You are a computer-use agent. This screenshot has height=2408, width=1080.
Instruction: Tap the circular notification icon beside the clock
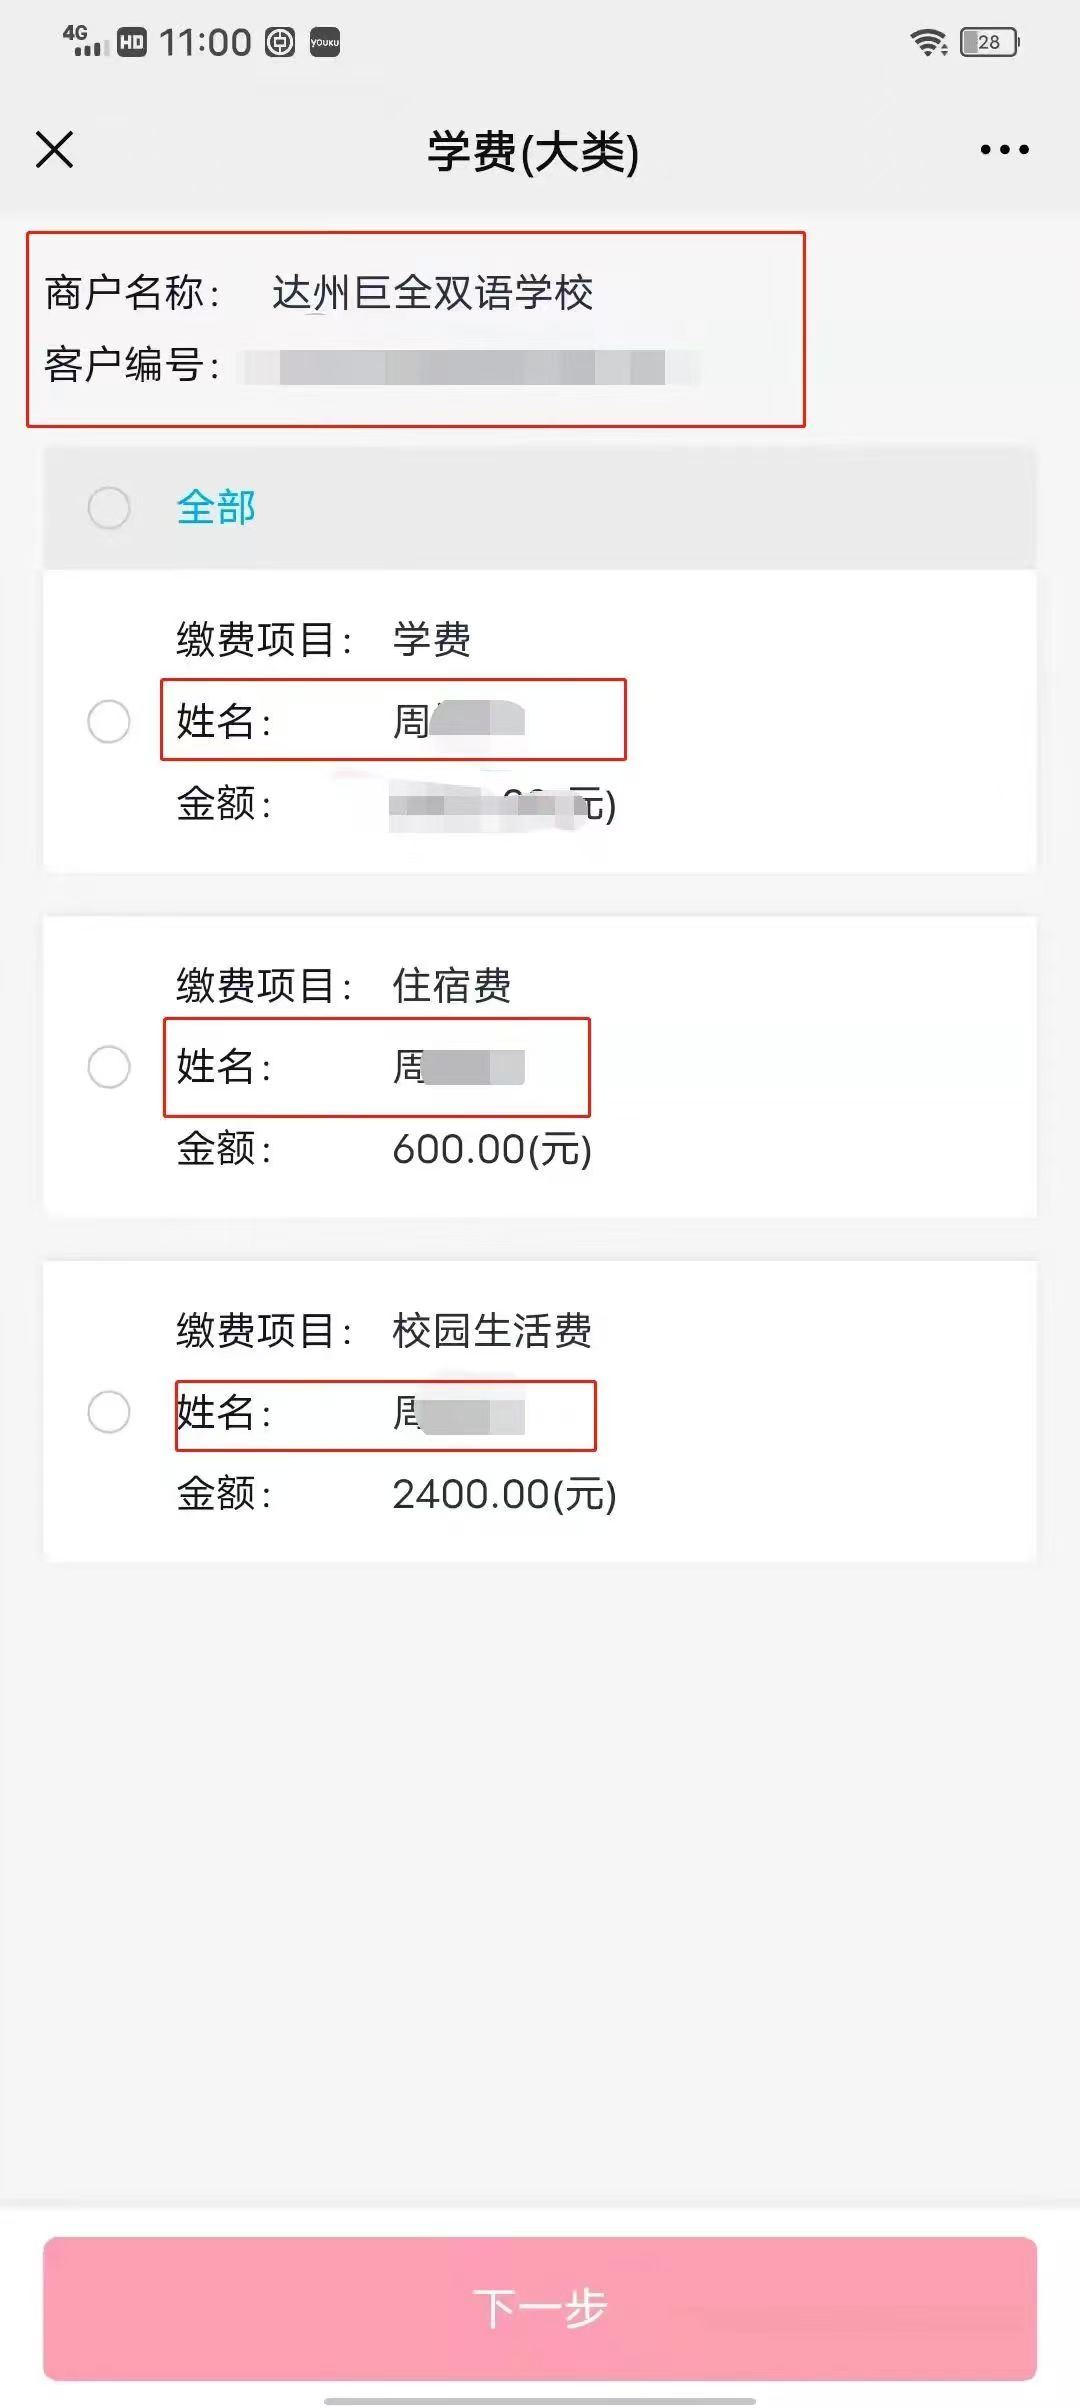280,42
